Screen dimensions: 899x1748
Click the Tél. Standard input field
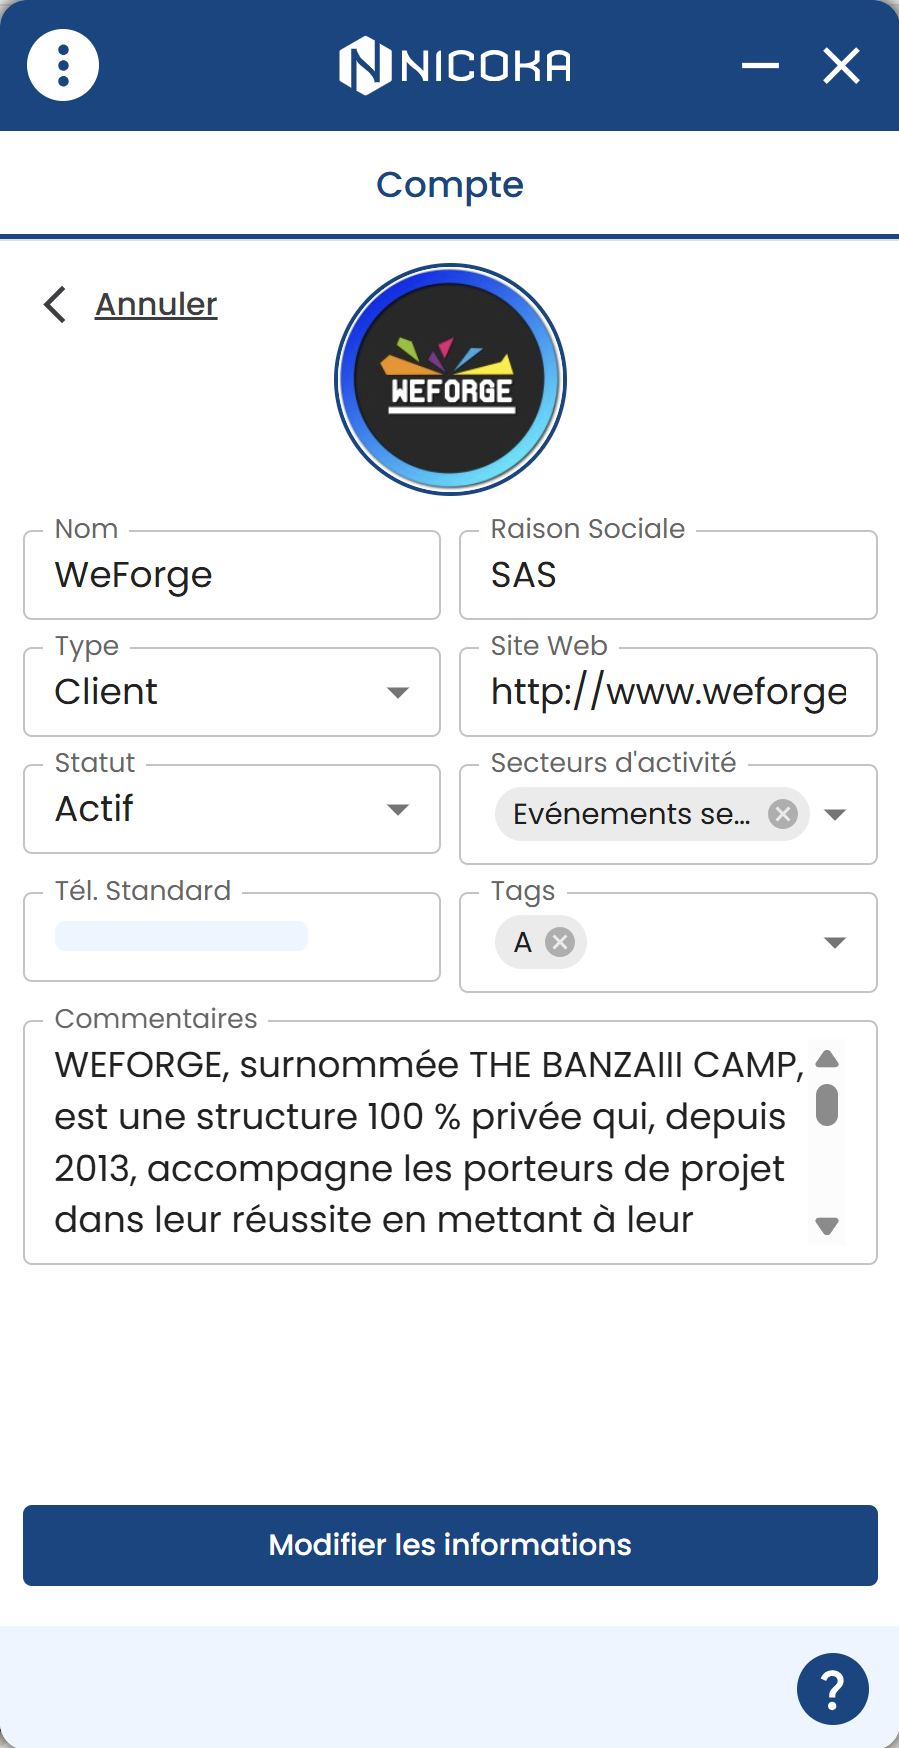232,938
